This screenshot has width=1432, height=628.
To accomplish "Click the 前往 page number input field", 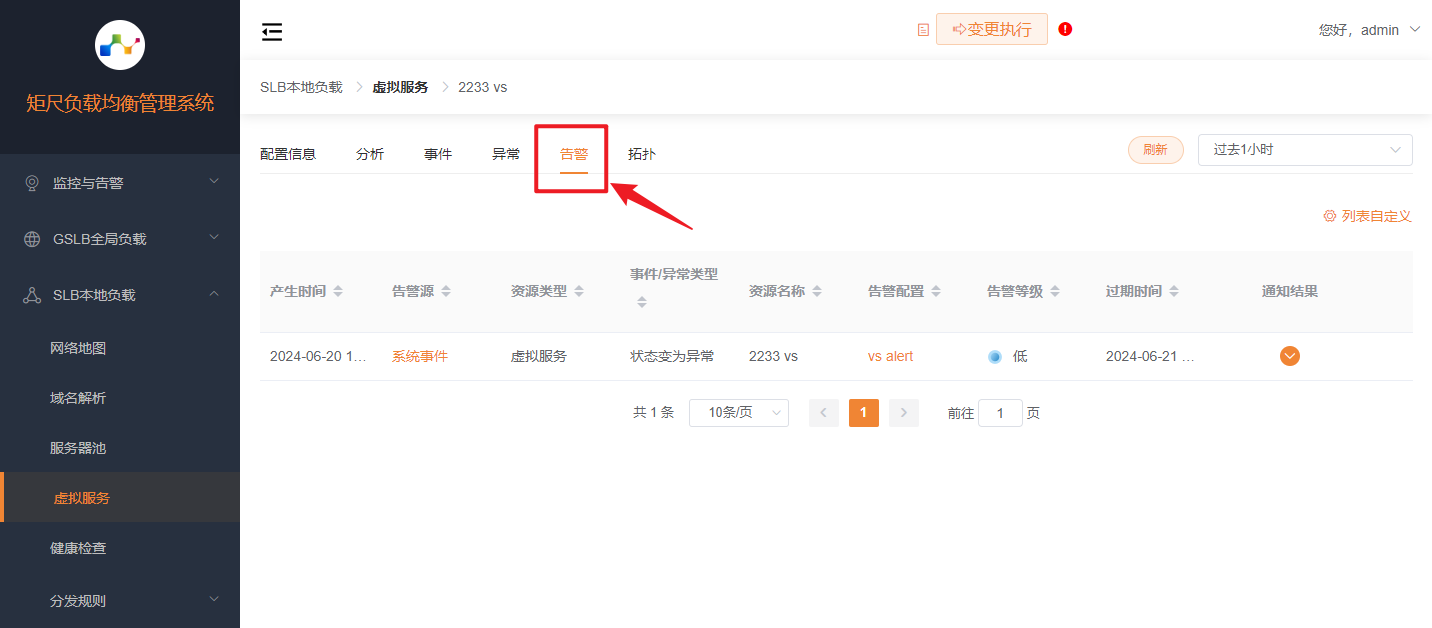I will point(1000,413).
